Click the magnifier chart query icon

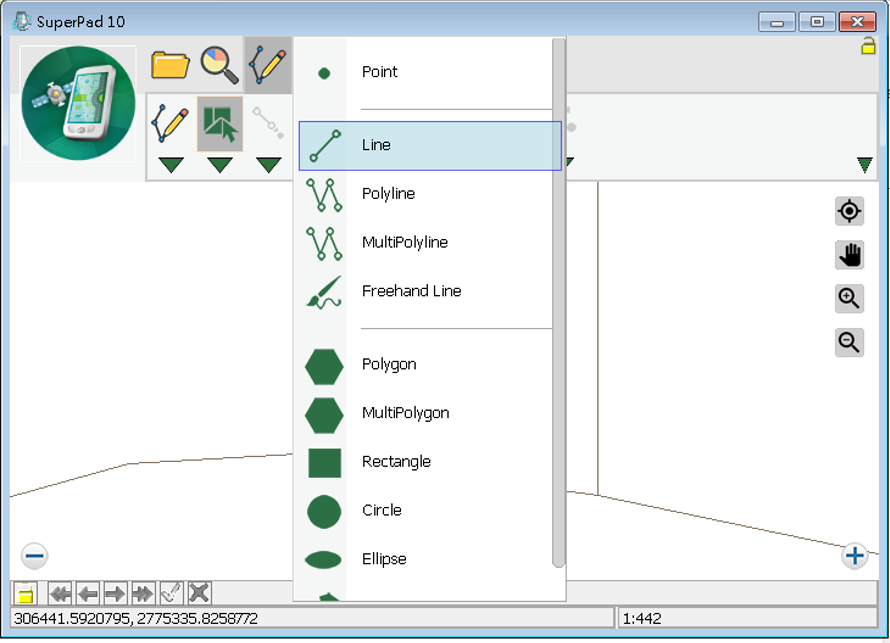pyautogui.click(x=219, y=65)
